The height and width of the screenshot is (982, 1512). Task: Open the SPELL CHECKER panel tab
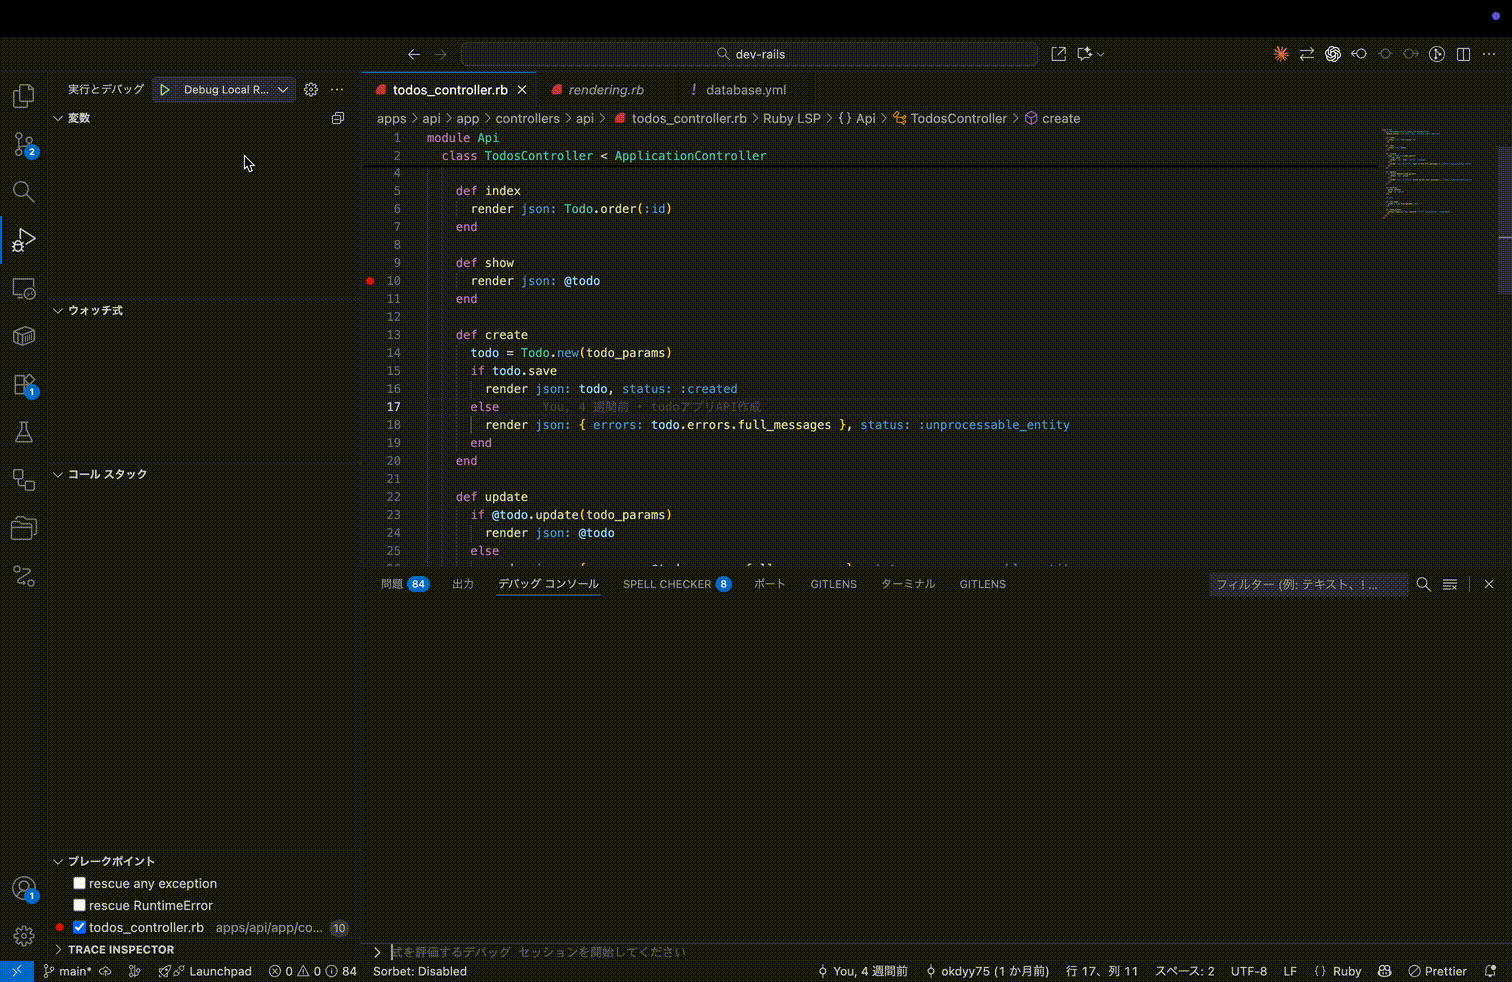coord(667,584)
